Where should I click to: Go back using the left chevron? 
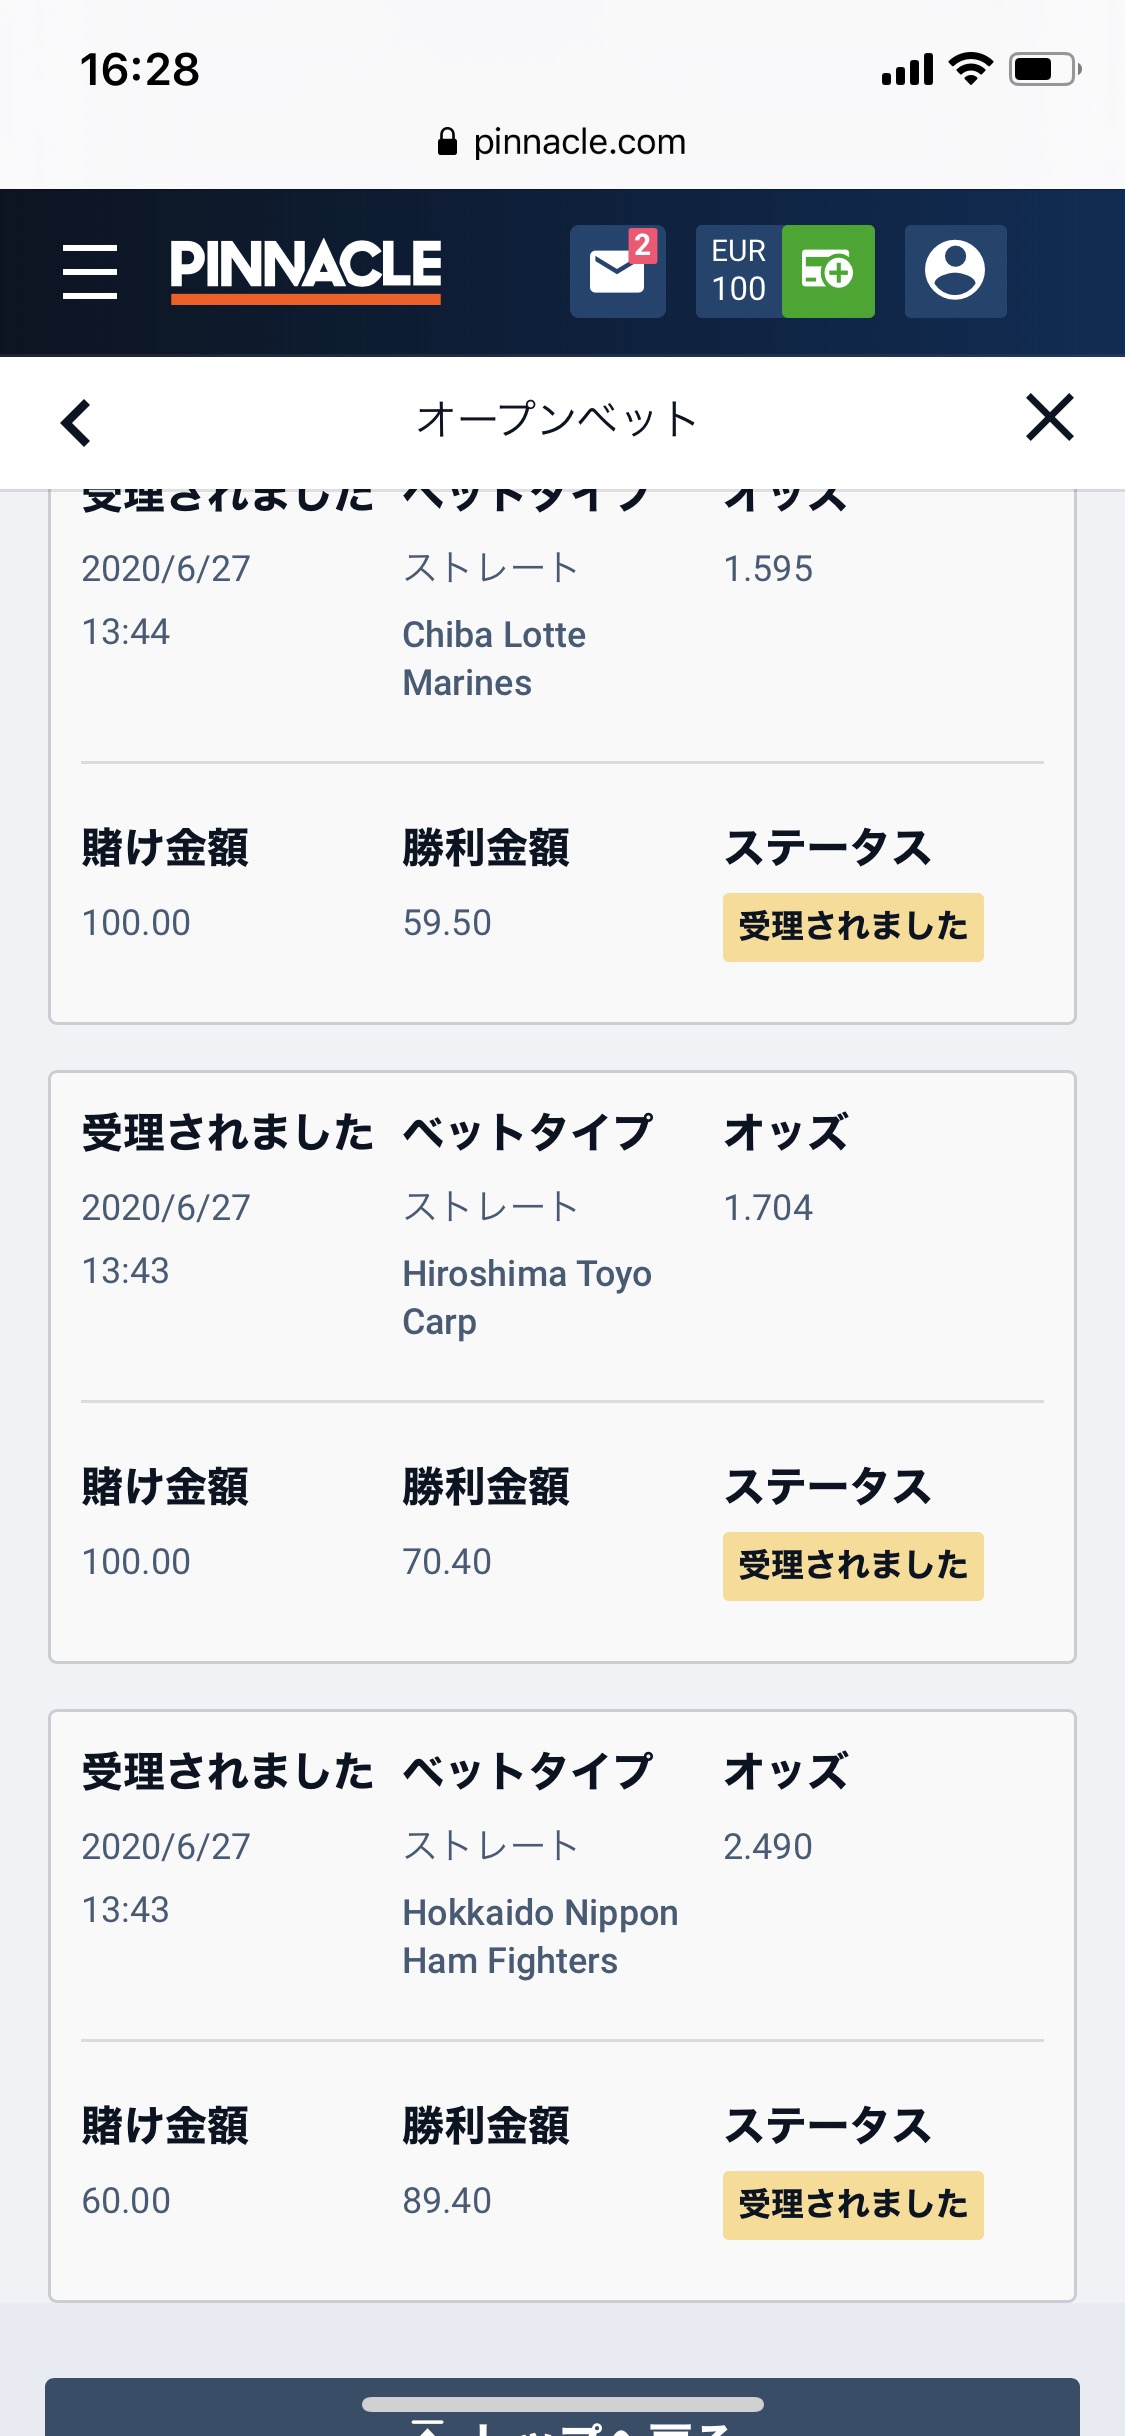tap(76, 422)
